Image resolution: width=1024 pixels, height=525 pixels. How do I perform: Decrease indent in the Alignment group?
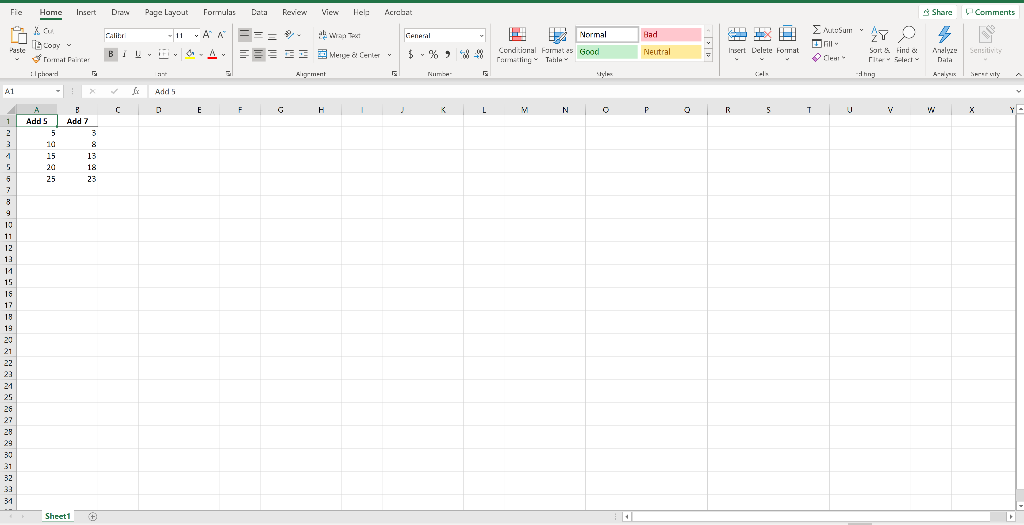289,55
